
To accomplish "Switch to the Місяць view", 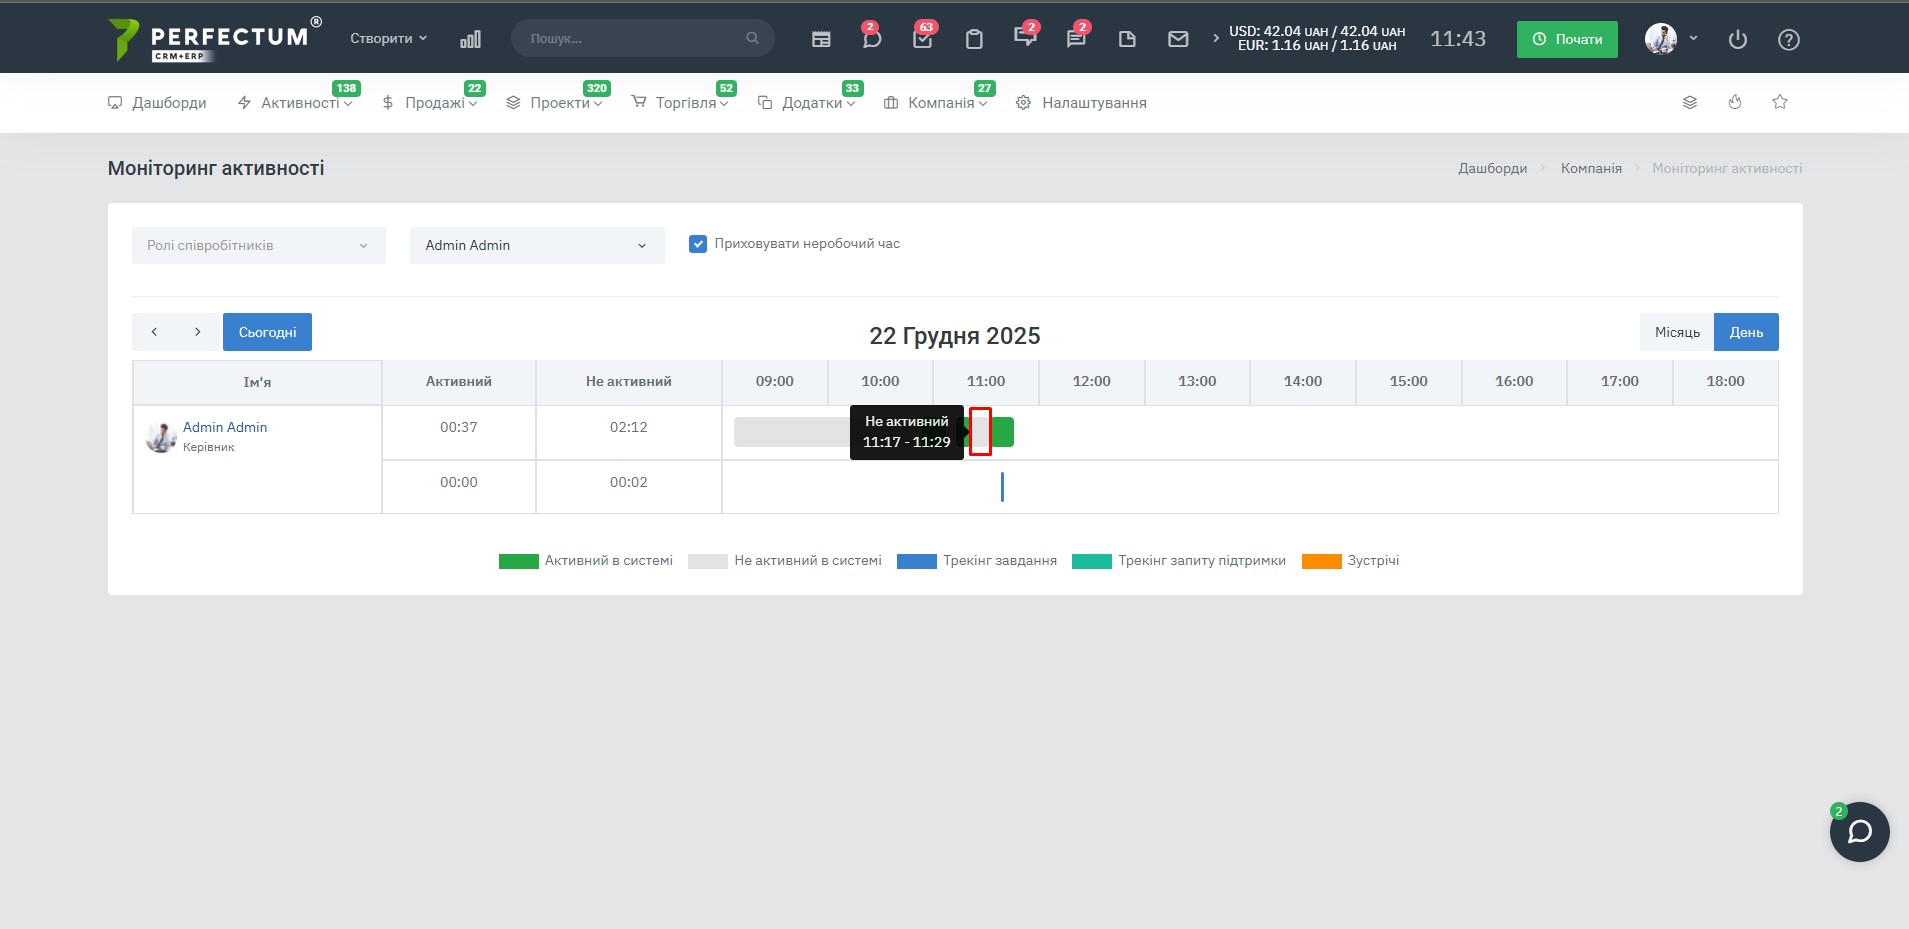I will (x=1676, y=332).
